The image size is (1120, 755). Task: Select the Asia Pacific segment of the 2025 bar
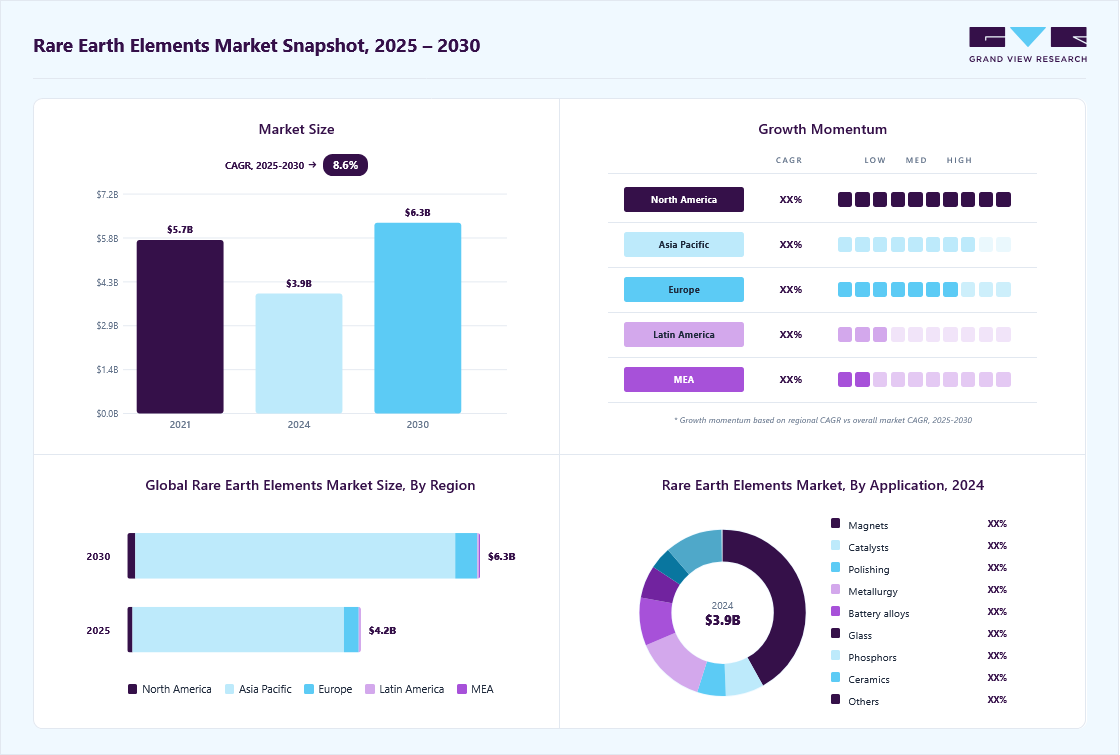[x=238, y=630]
